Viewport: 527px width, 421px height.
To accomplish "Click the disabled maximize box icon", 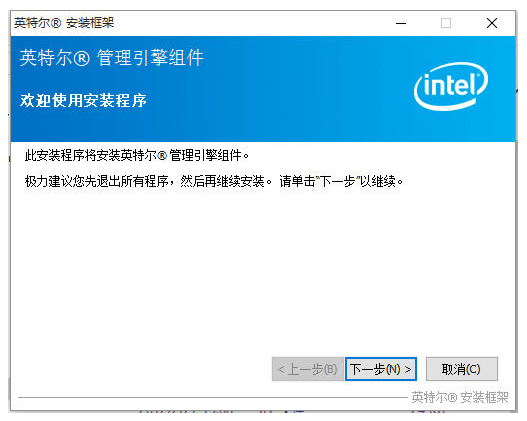I will point(446,23).
